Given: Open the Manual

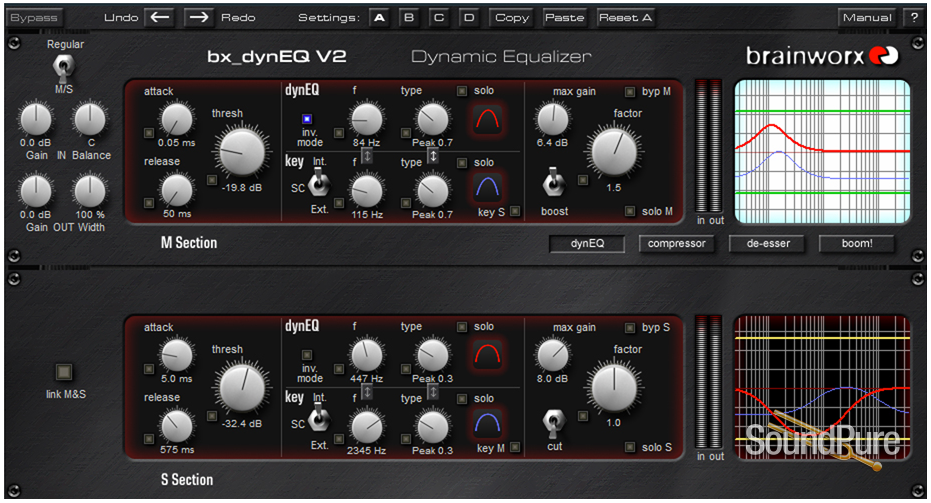Looking at the screenshot, I should point(867,17).
